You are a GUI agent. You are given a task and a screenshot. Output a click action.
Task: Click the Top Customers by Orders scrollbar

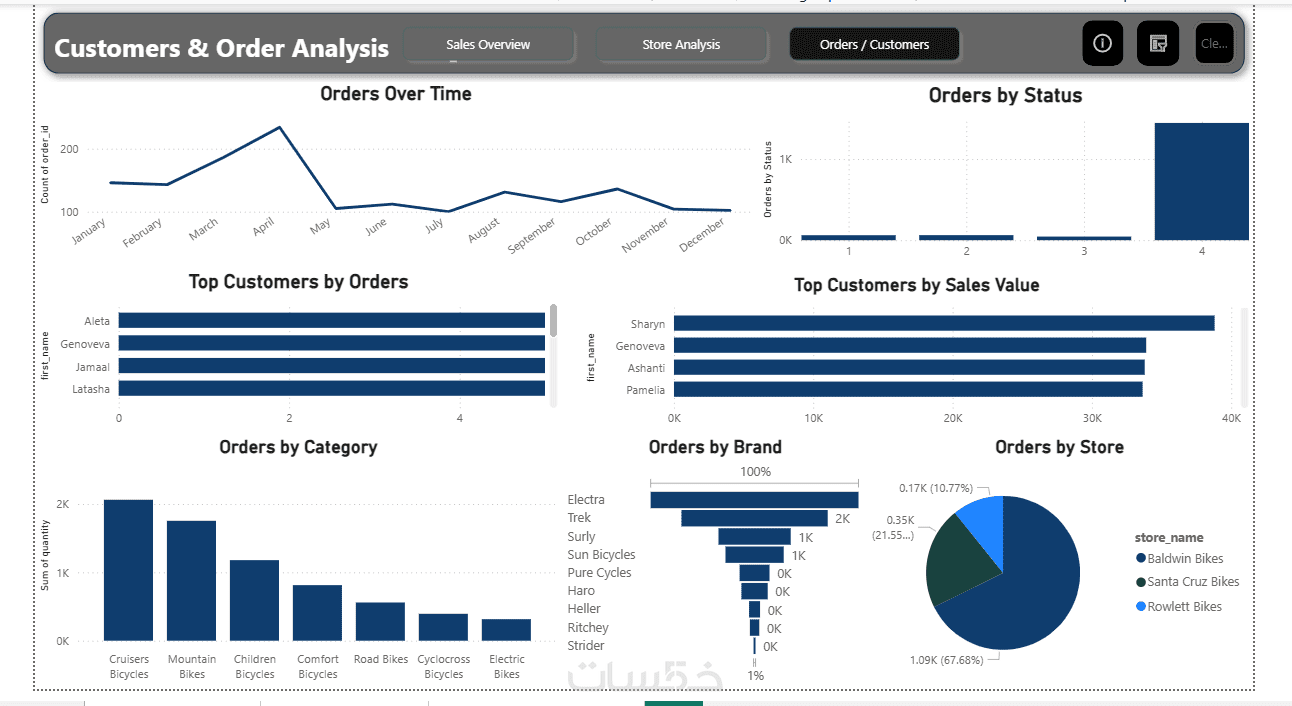click(x=553, y=321)
